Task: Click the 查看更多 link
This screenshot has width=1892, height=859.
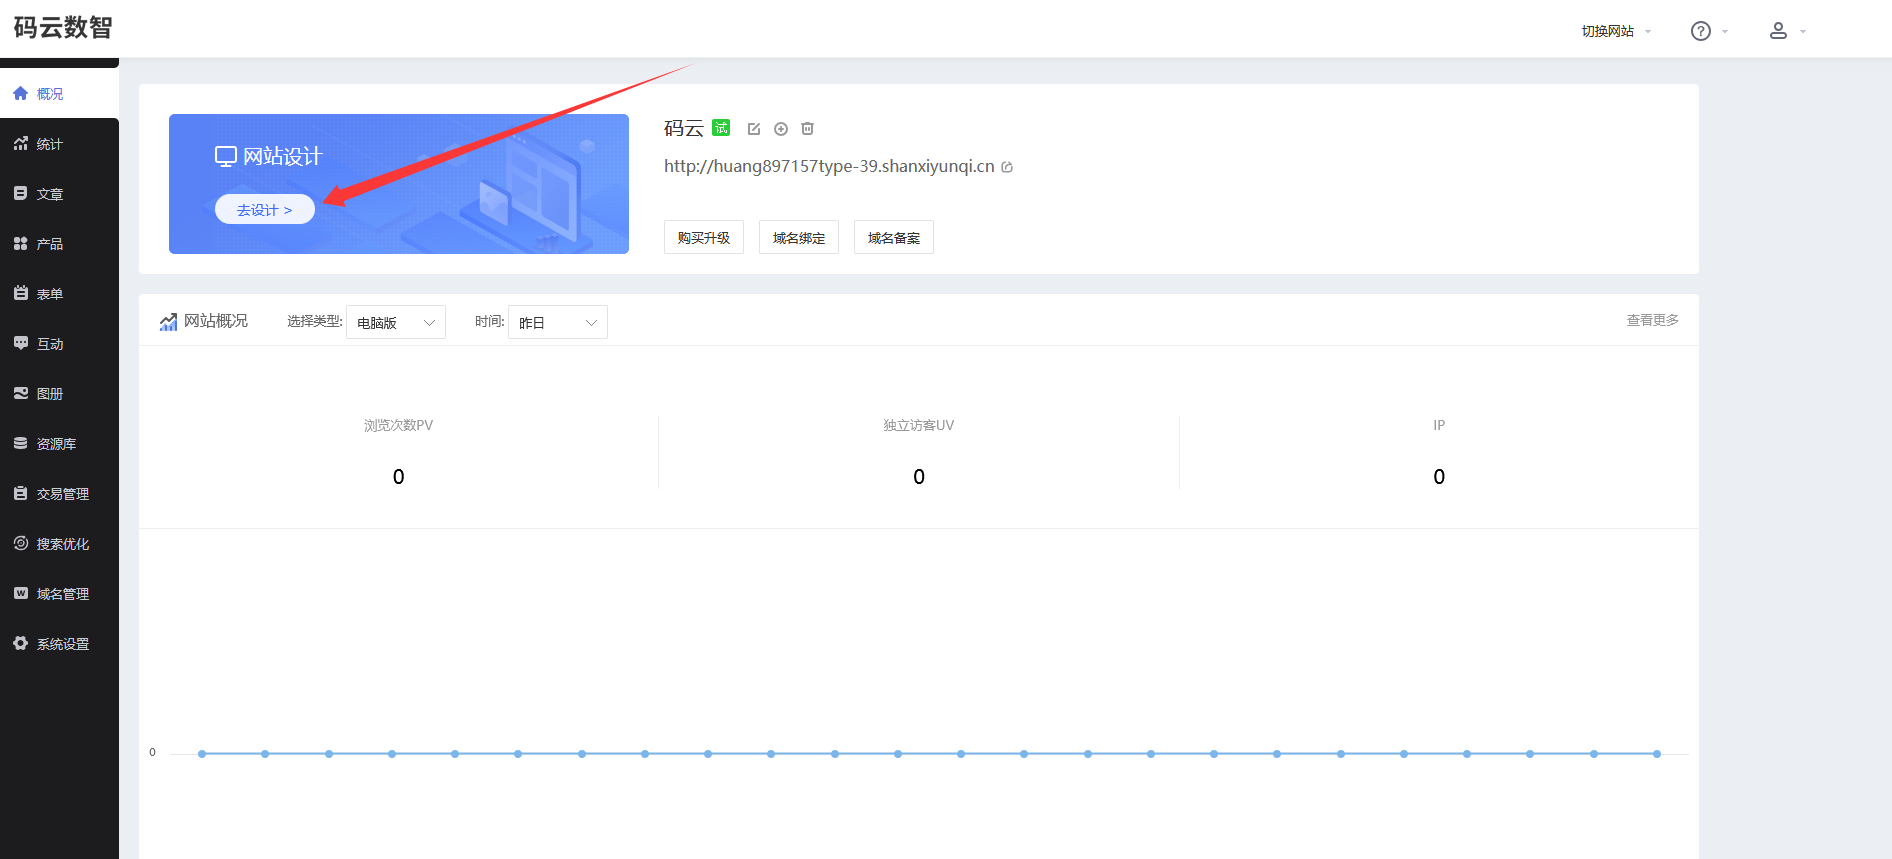Action: pyautogui.click(x=1652, y=320)
